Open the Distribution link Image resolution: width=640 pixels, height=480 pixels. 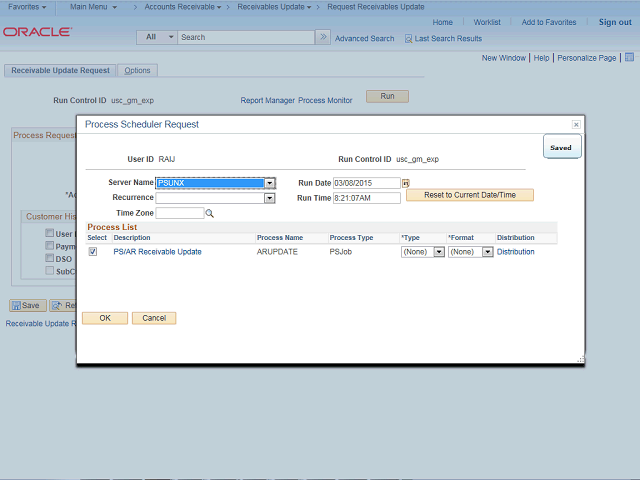(x=515, y=252)
